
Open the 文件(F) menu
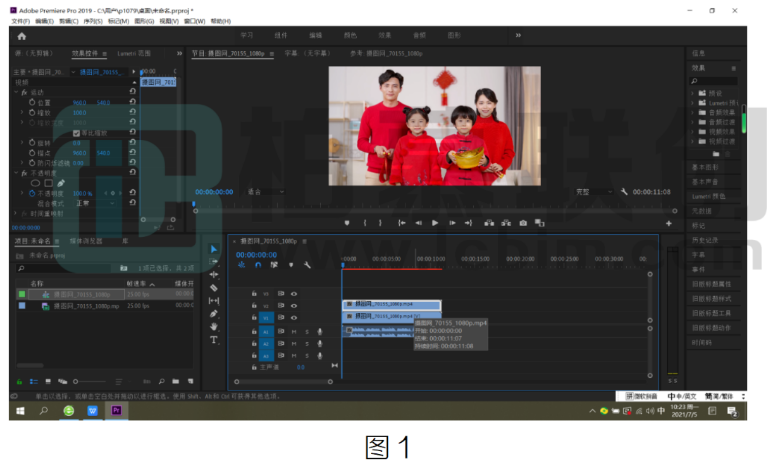(x=21, y=21)
